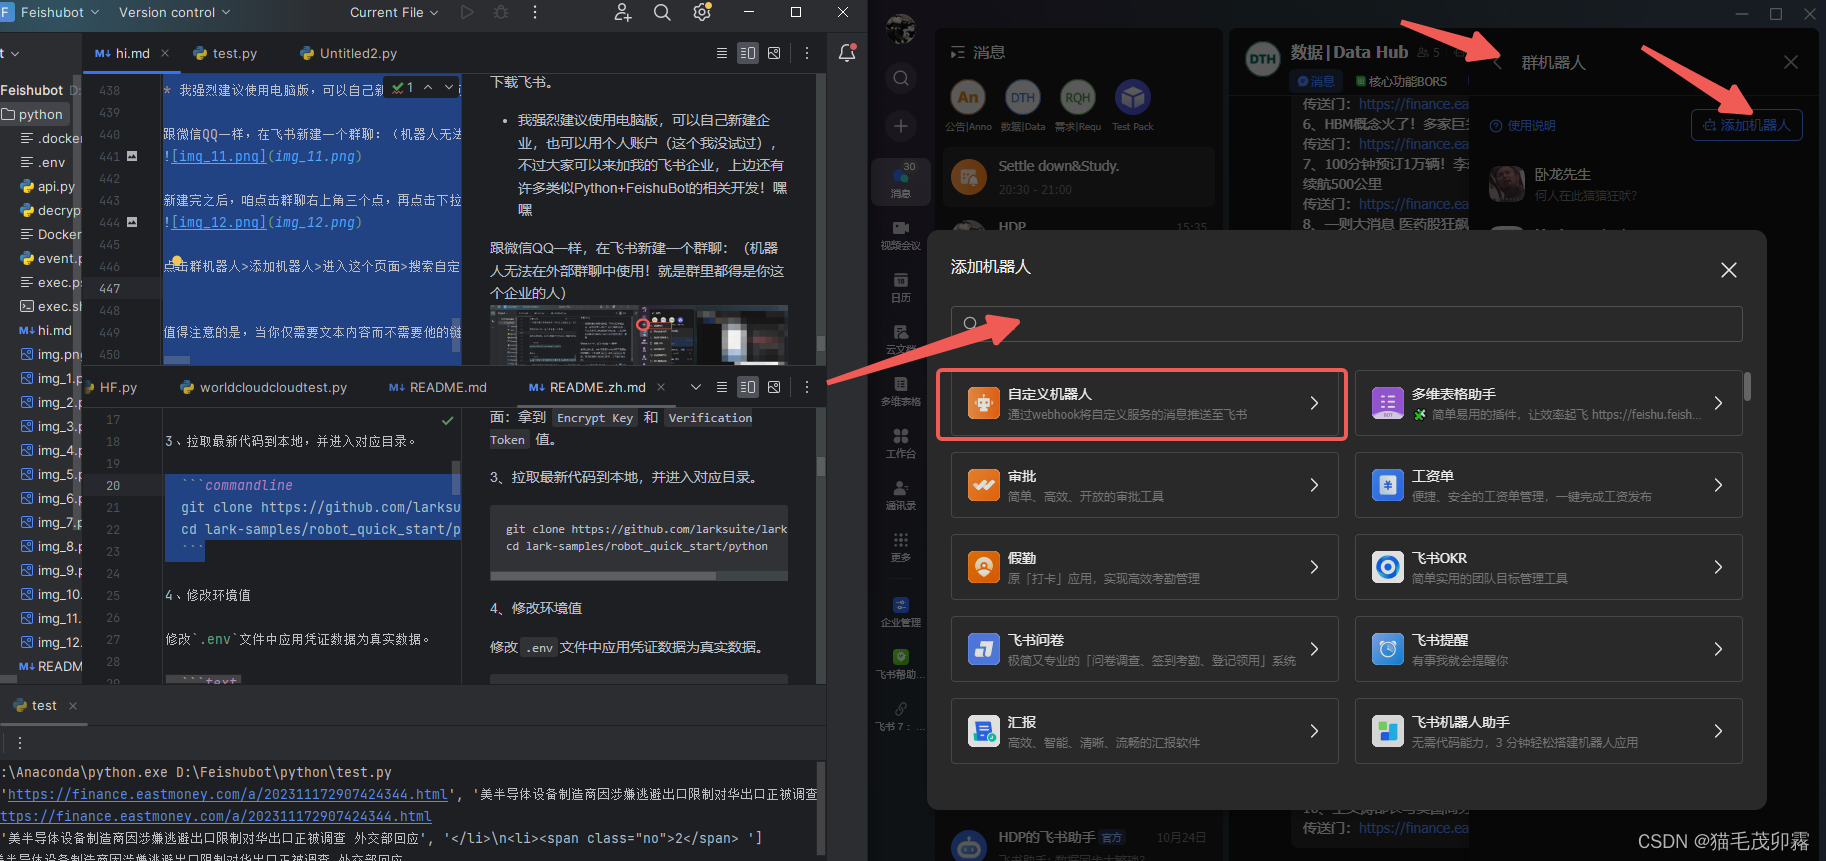Open Feishu 工作台 workplace section
This screenshot has height=861, width=1826.
coord(901,443)
